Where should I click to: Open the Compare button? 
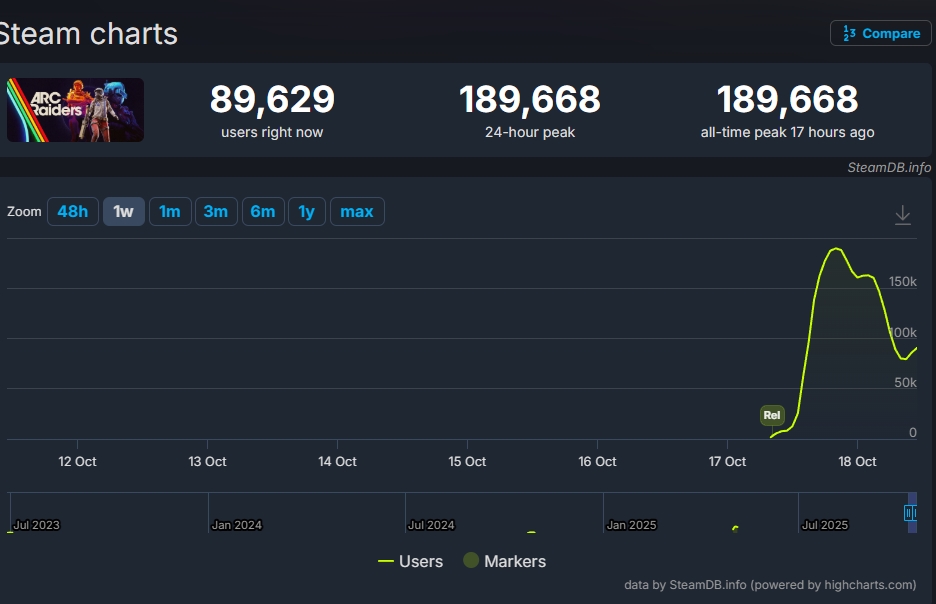tap(880, 33)
